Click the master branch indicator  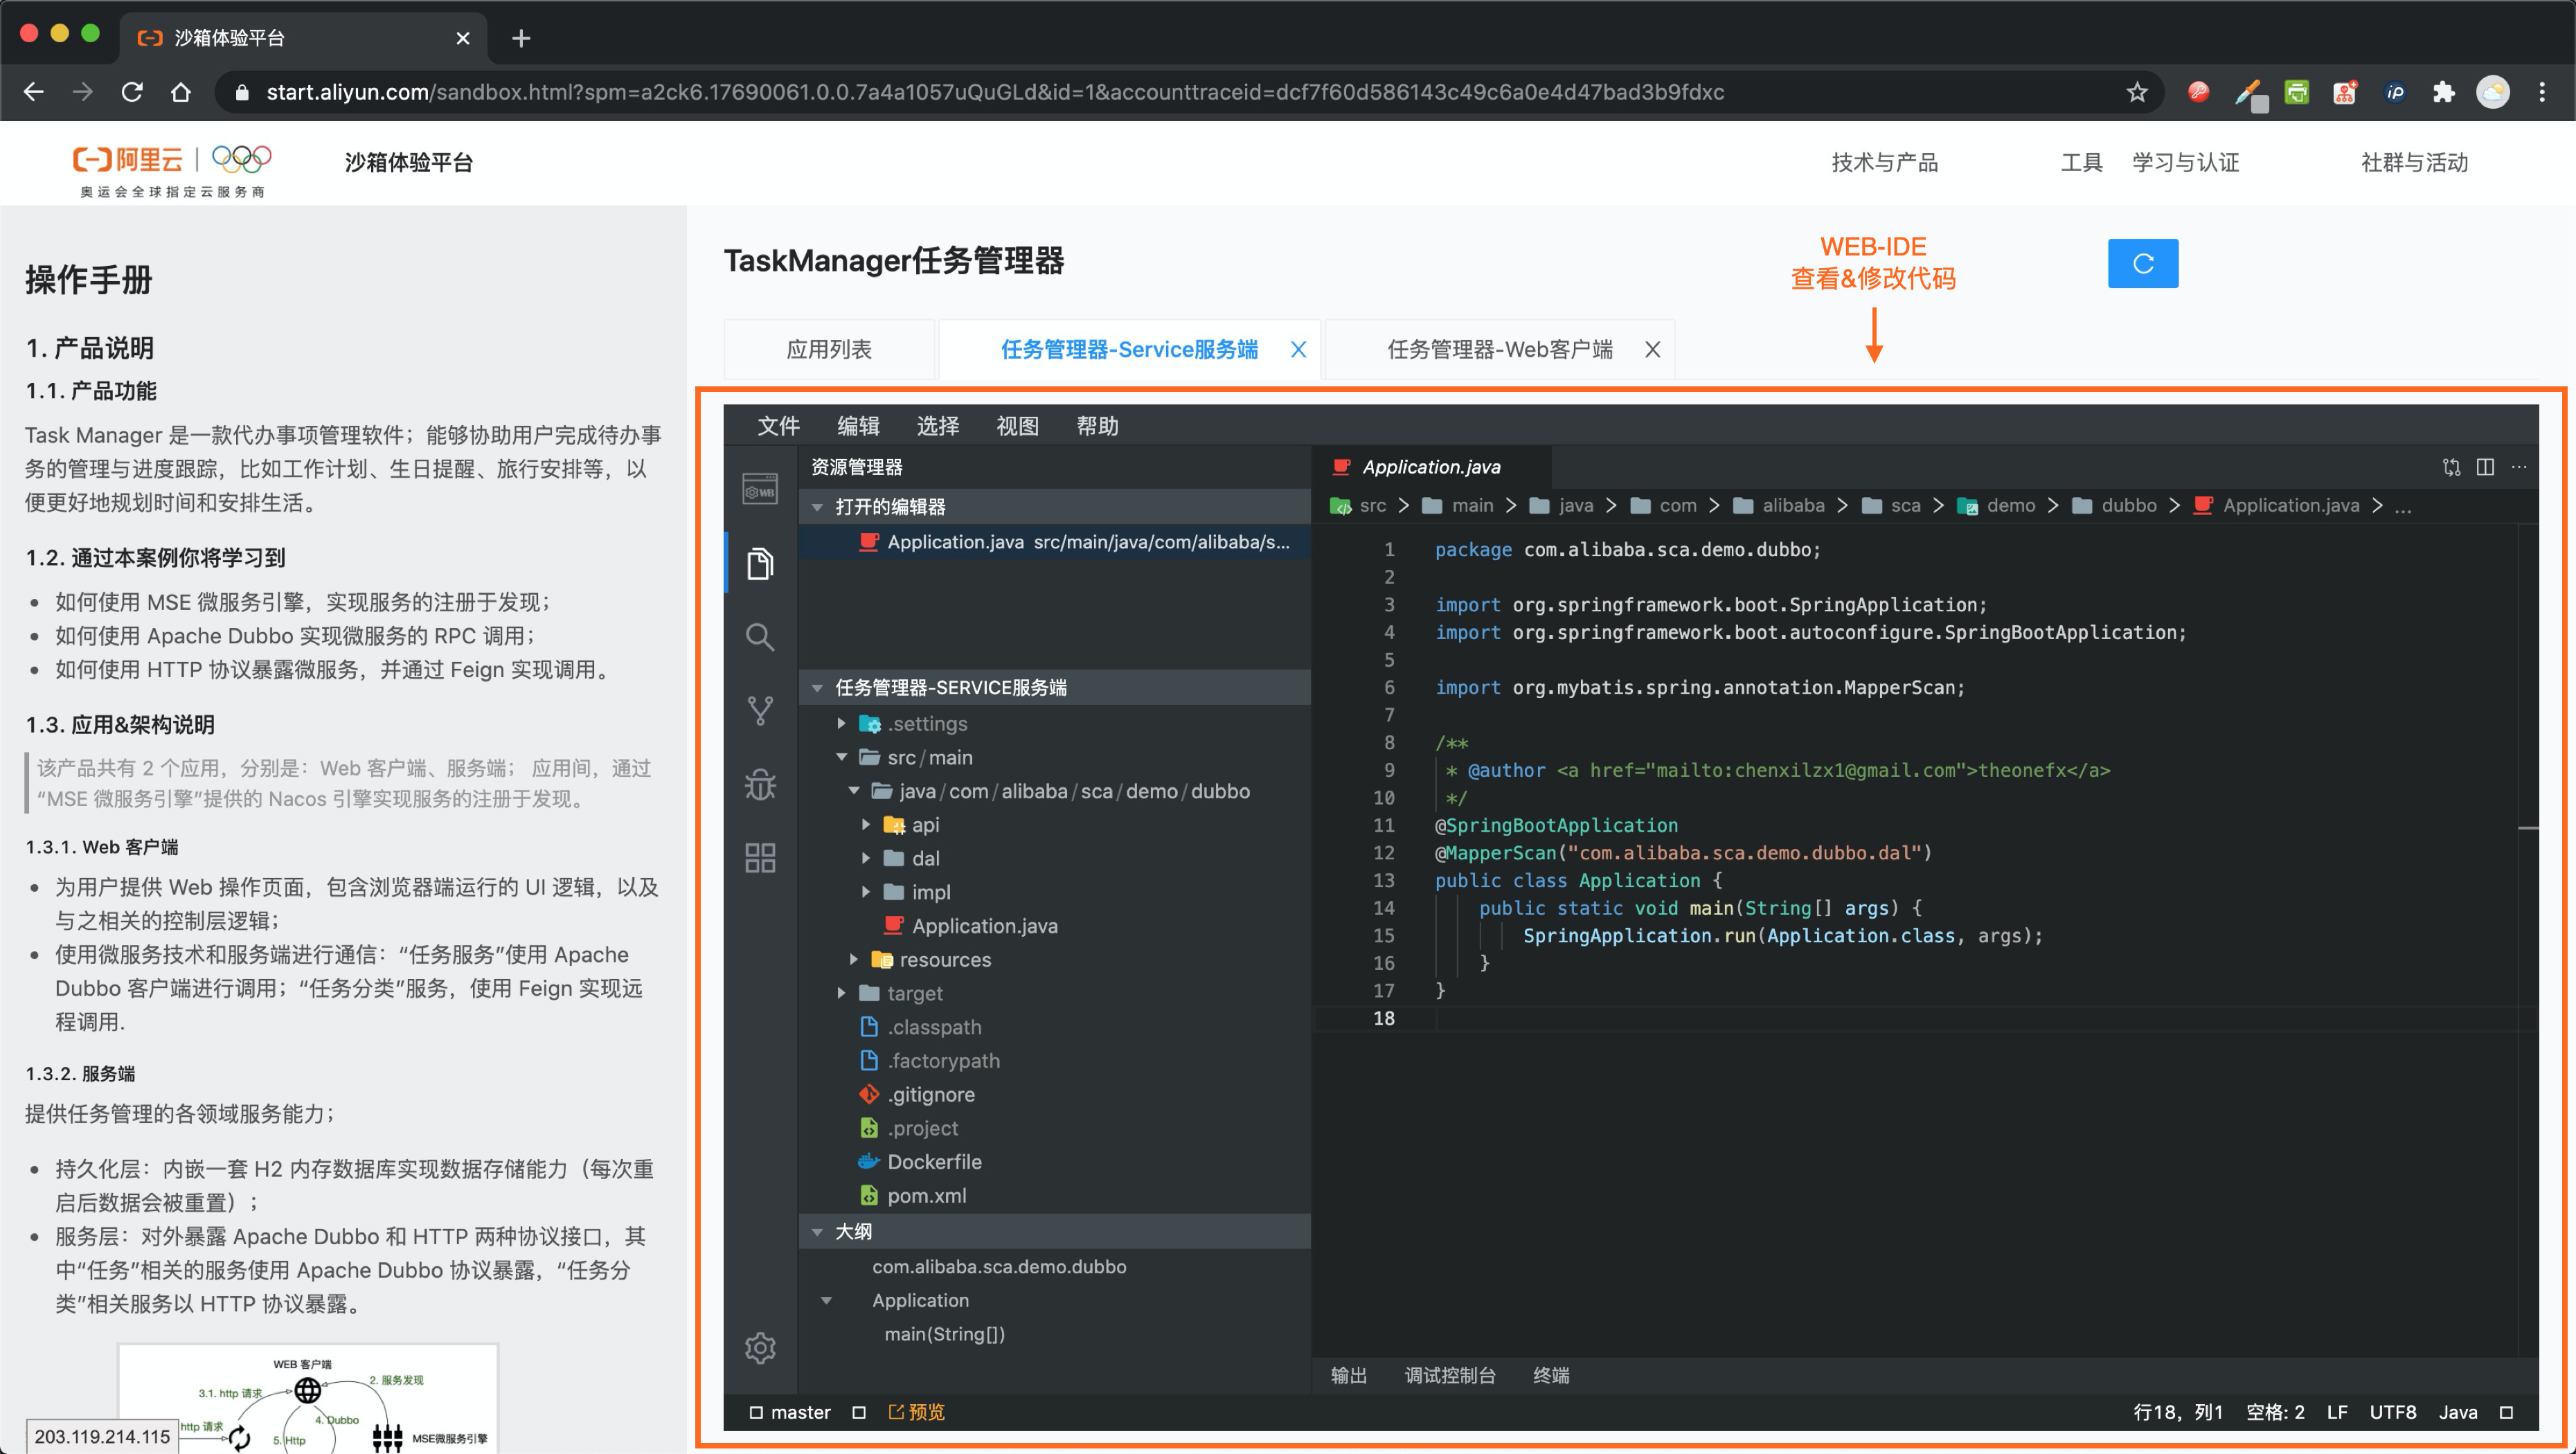point(800,1411)
